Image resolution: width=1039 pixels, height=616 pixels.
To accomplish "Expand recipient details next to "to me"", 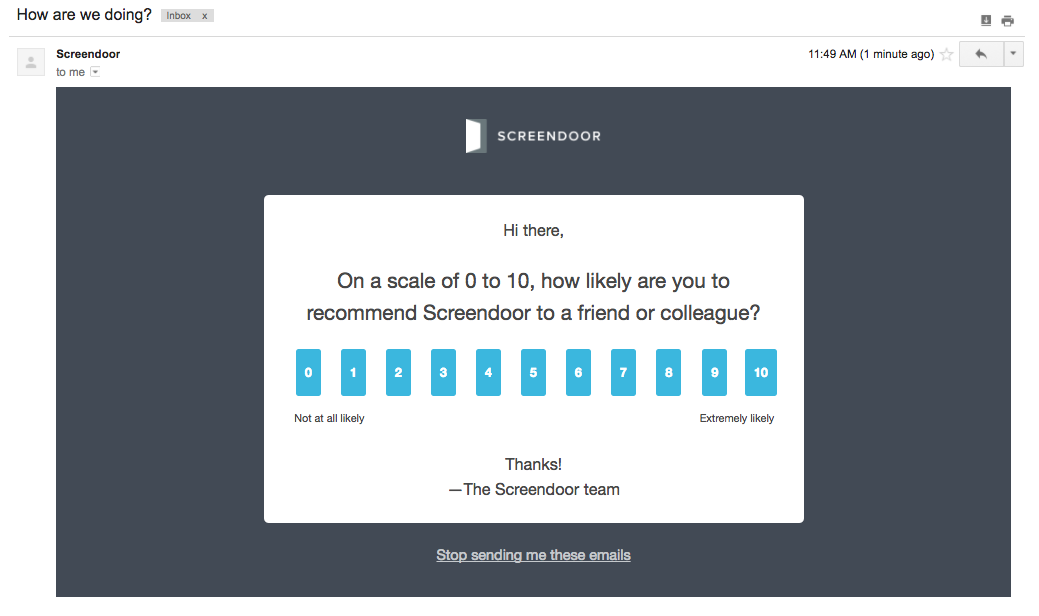I will click(x=95, y=72).
